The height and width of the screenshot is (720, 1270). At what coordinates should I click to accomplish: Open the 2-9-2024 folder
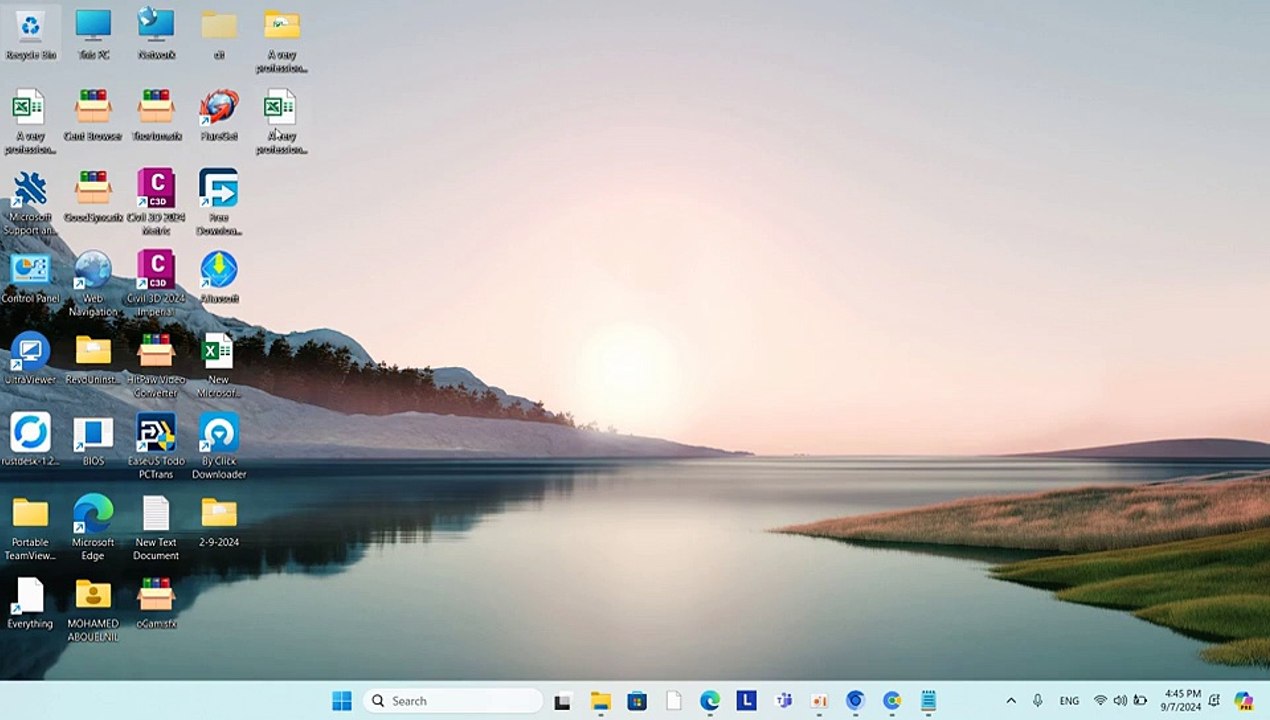(219, 515)
